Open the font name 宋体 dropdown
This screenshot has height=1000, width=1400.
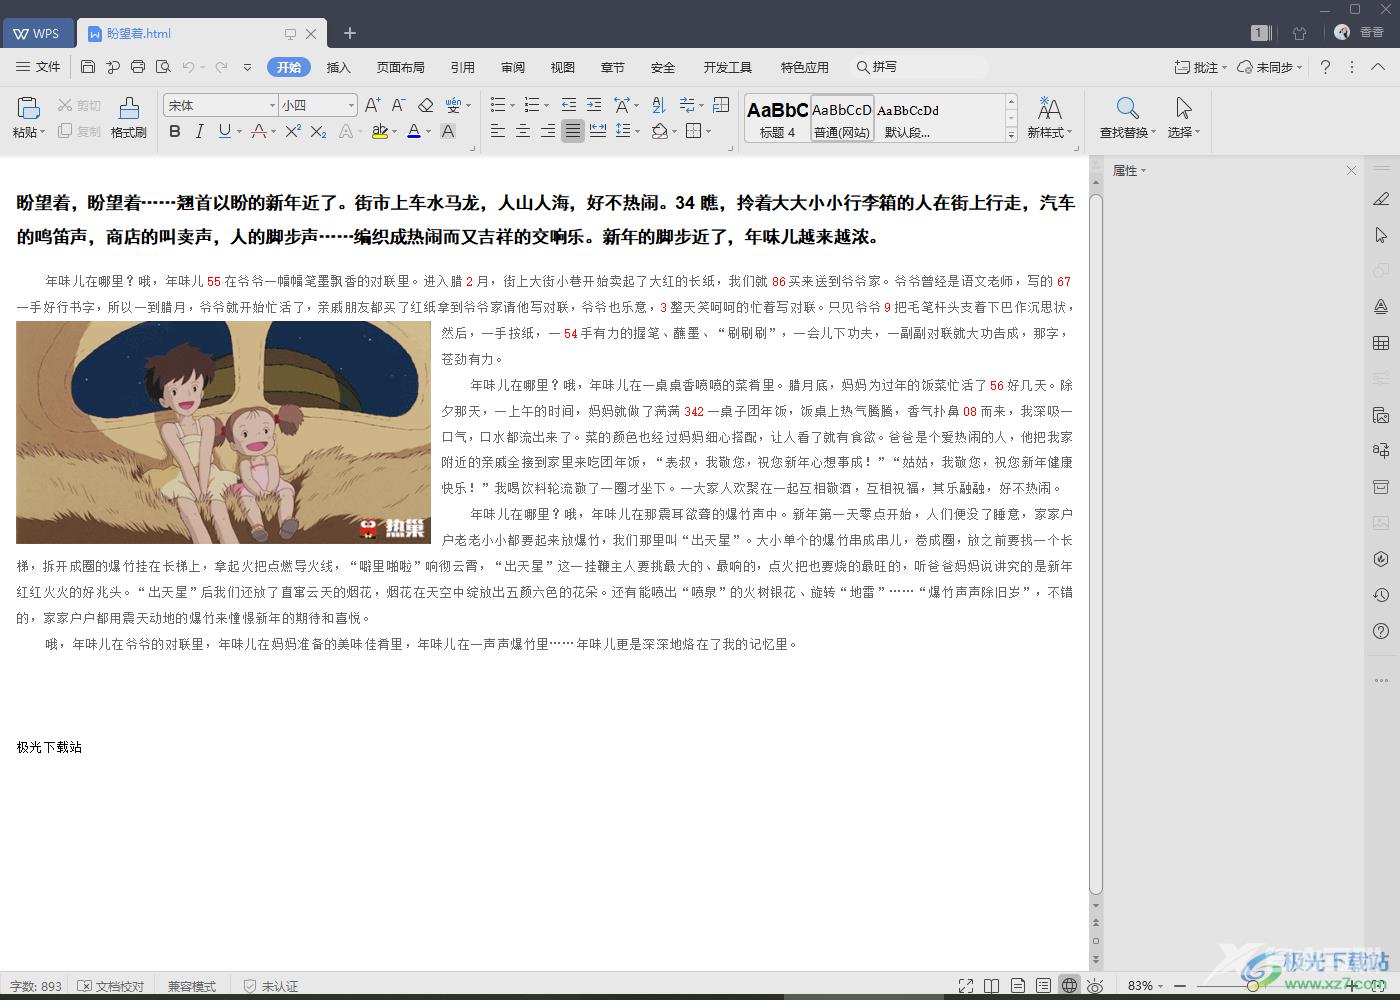[x=271, y=105]
